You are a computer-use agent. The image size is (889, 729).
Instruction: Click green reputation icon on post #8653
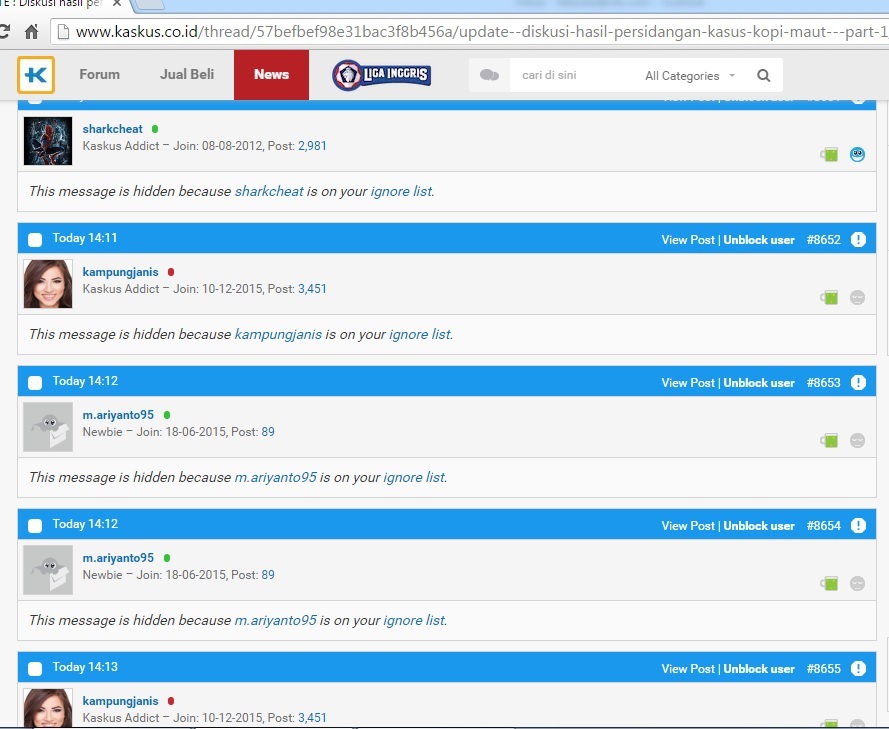pos(829,440)
